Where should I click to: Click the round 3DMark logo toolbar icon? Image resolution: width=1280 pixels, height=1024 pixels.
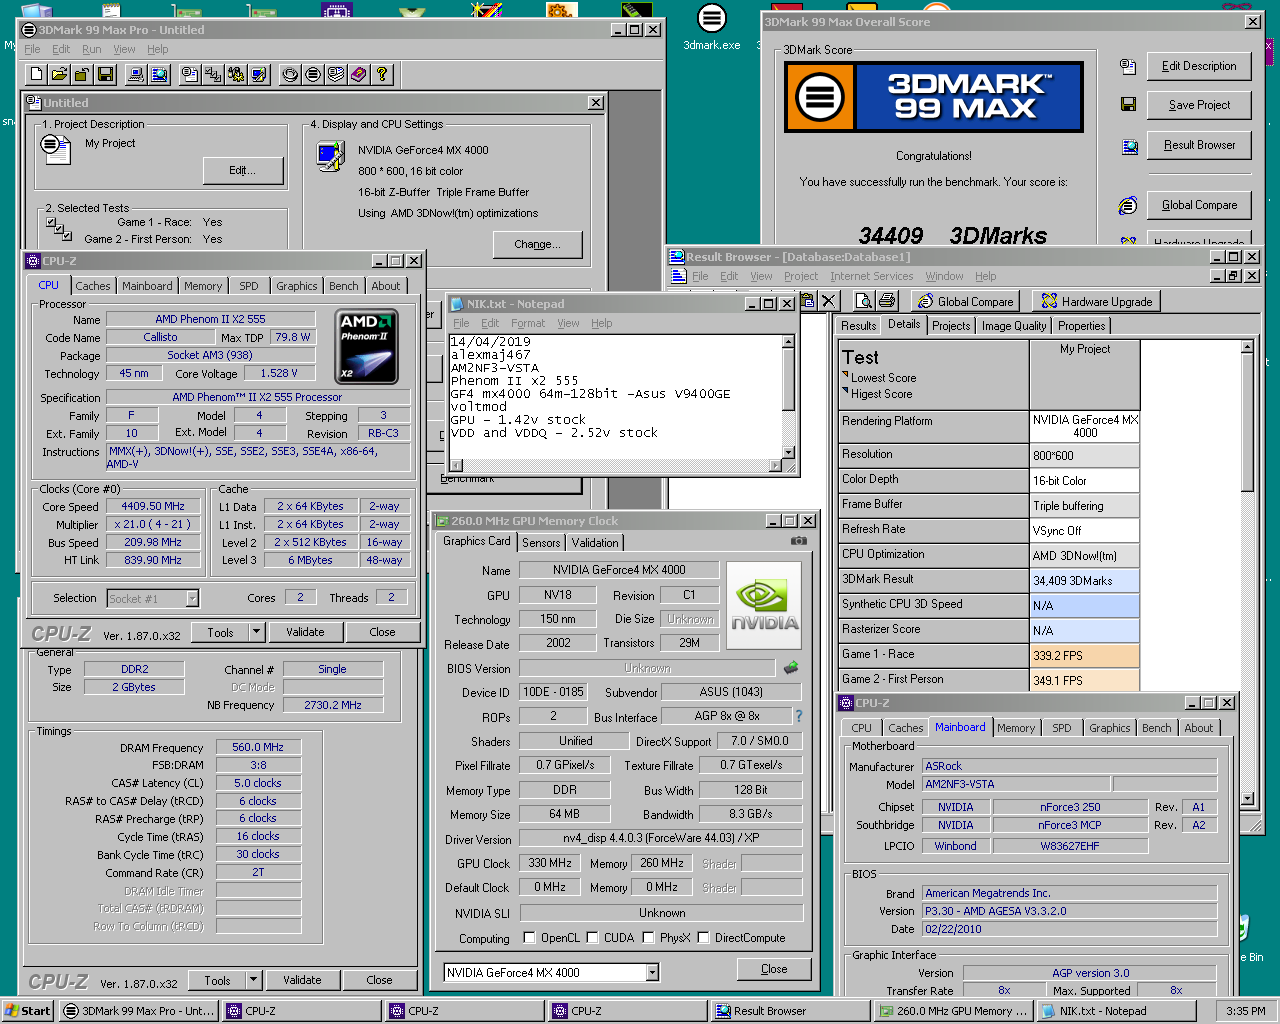tap(313, 74)
